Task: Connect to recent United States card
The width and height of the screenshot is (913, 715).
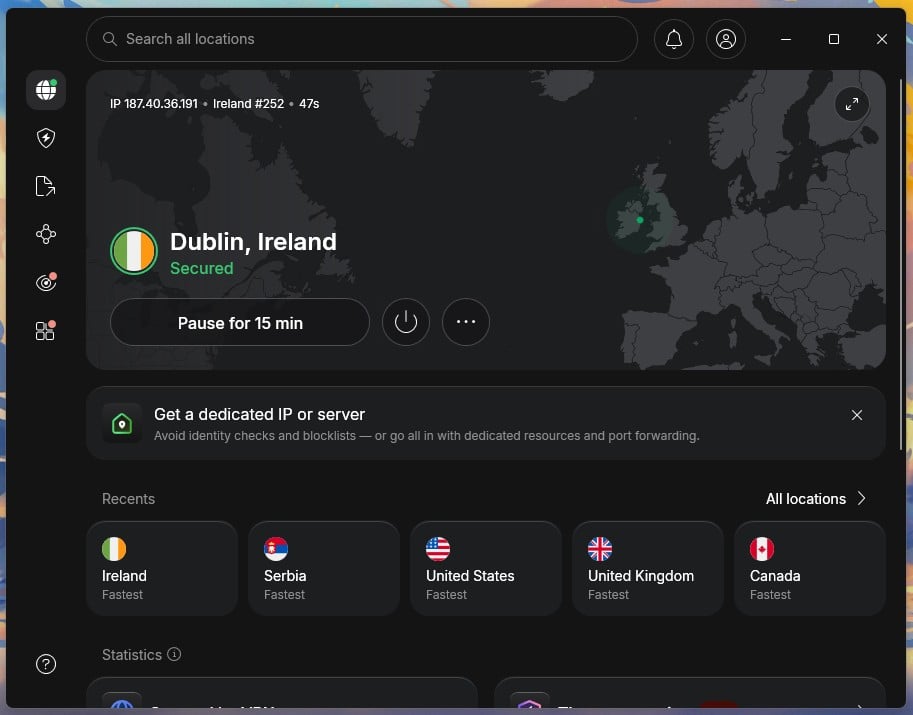Action: click(x=486, y=568)
